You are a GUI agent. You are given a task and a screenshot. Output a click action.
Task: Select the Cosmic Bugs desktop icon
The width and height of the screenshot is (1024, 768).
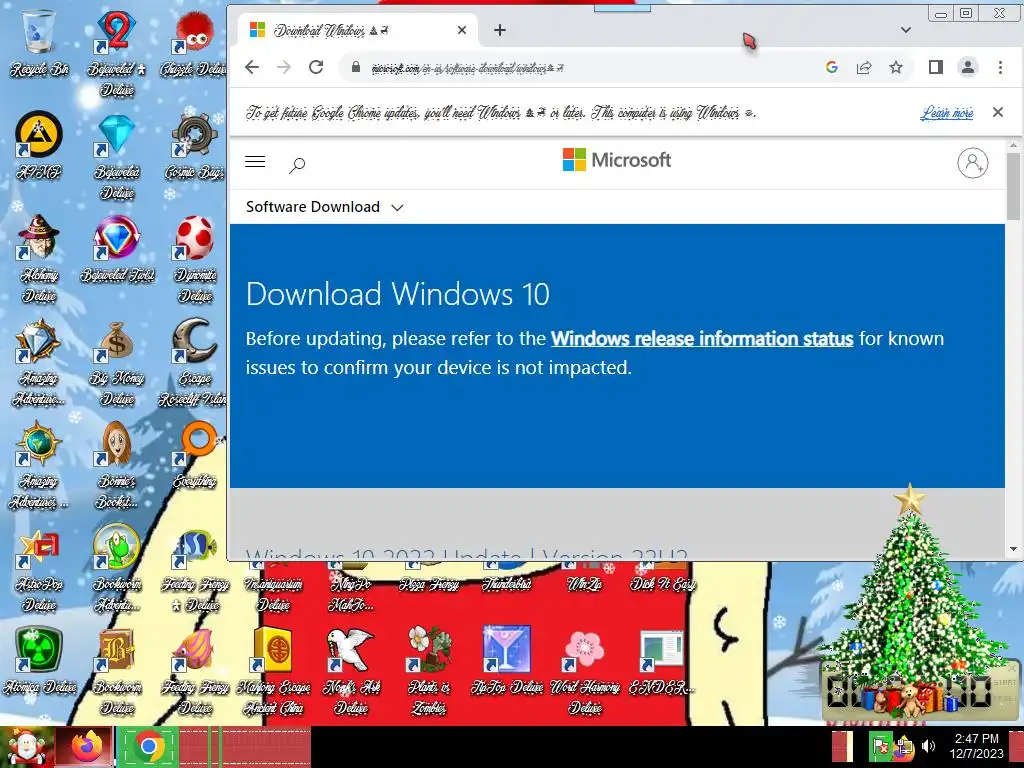coord(194,145)
